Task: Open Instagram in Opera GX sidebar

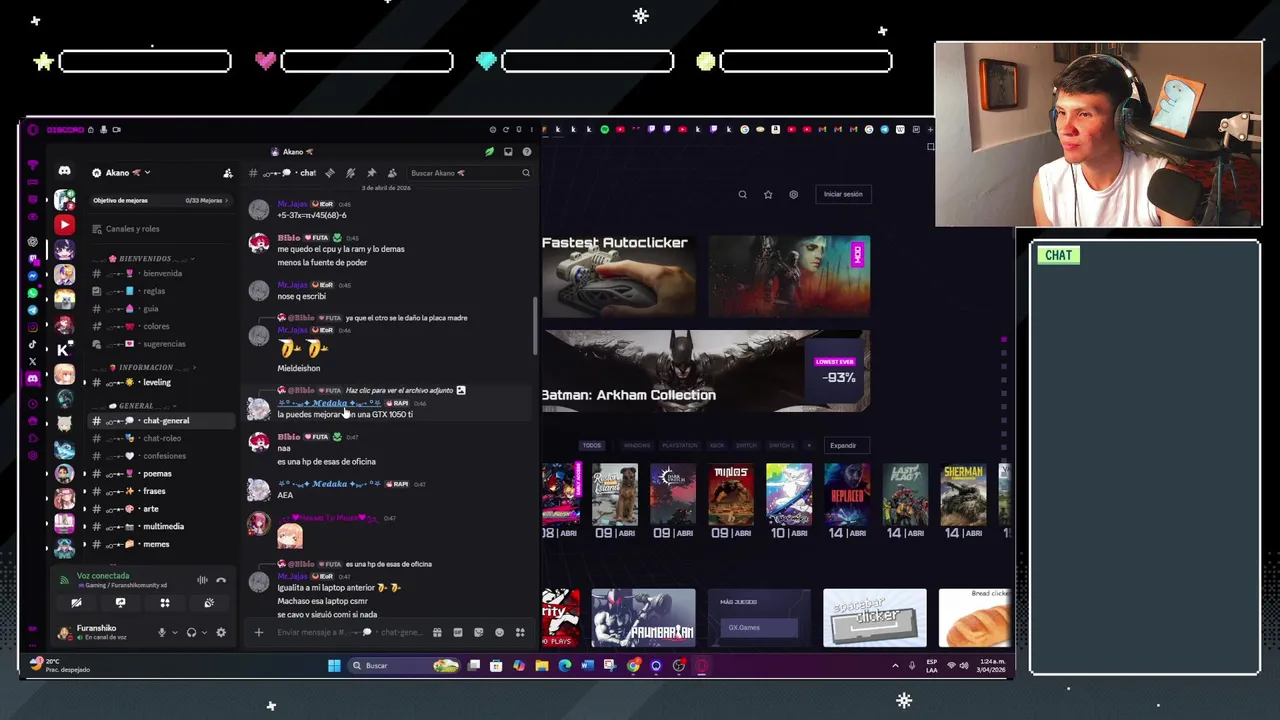Action: (33, 327)
